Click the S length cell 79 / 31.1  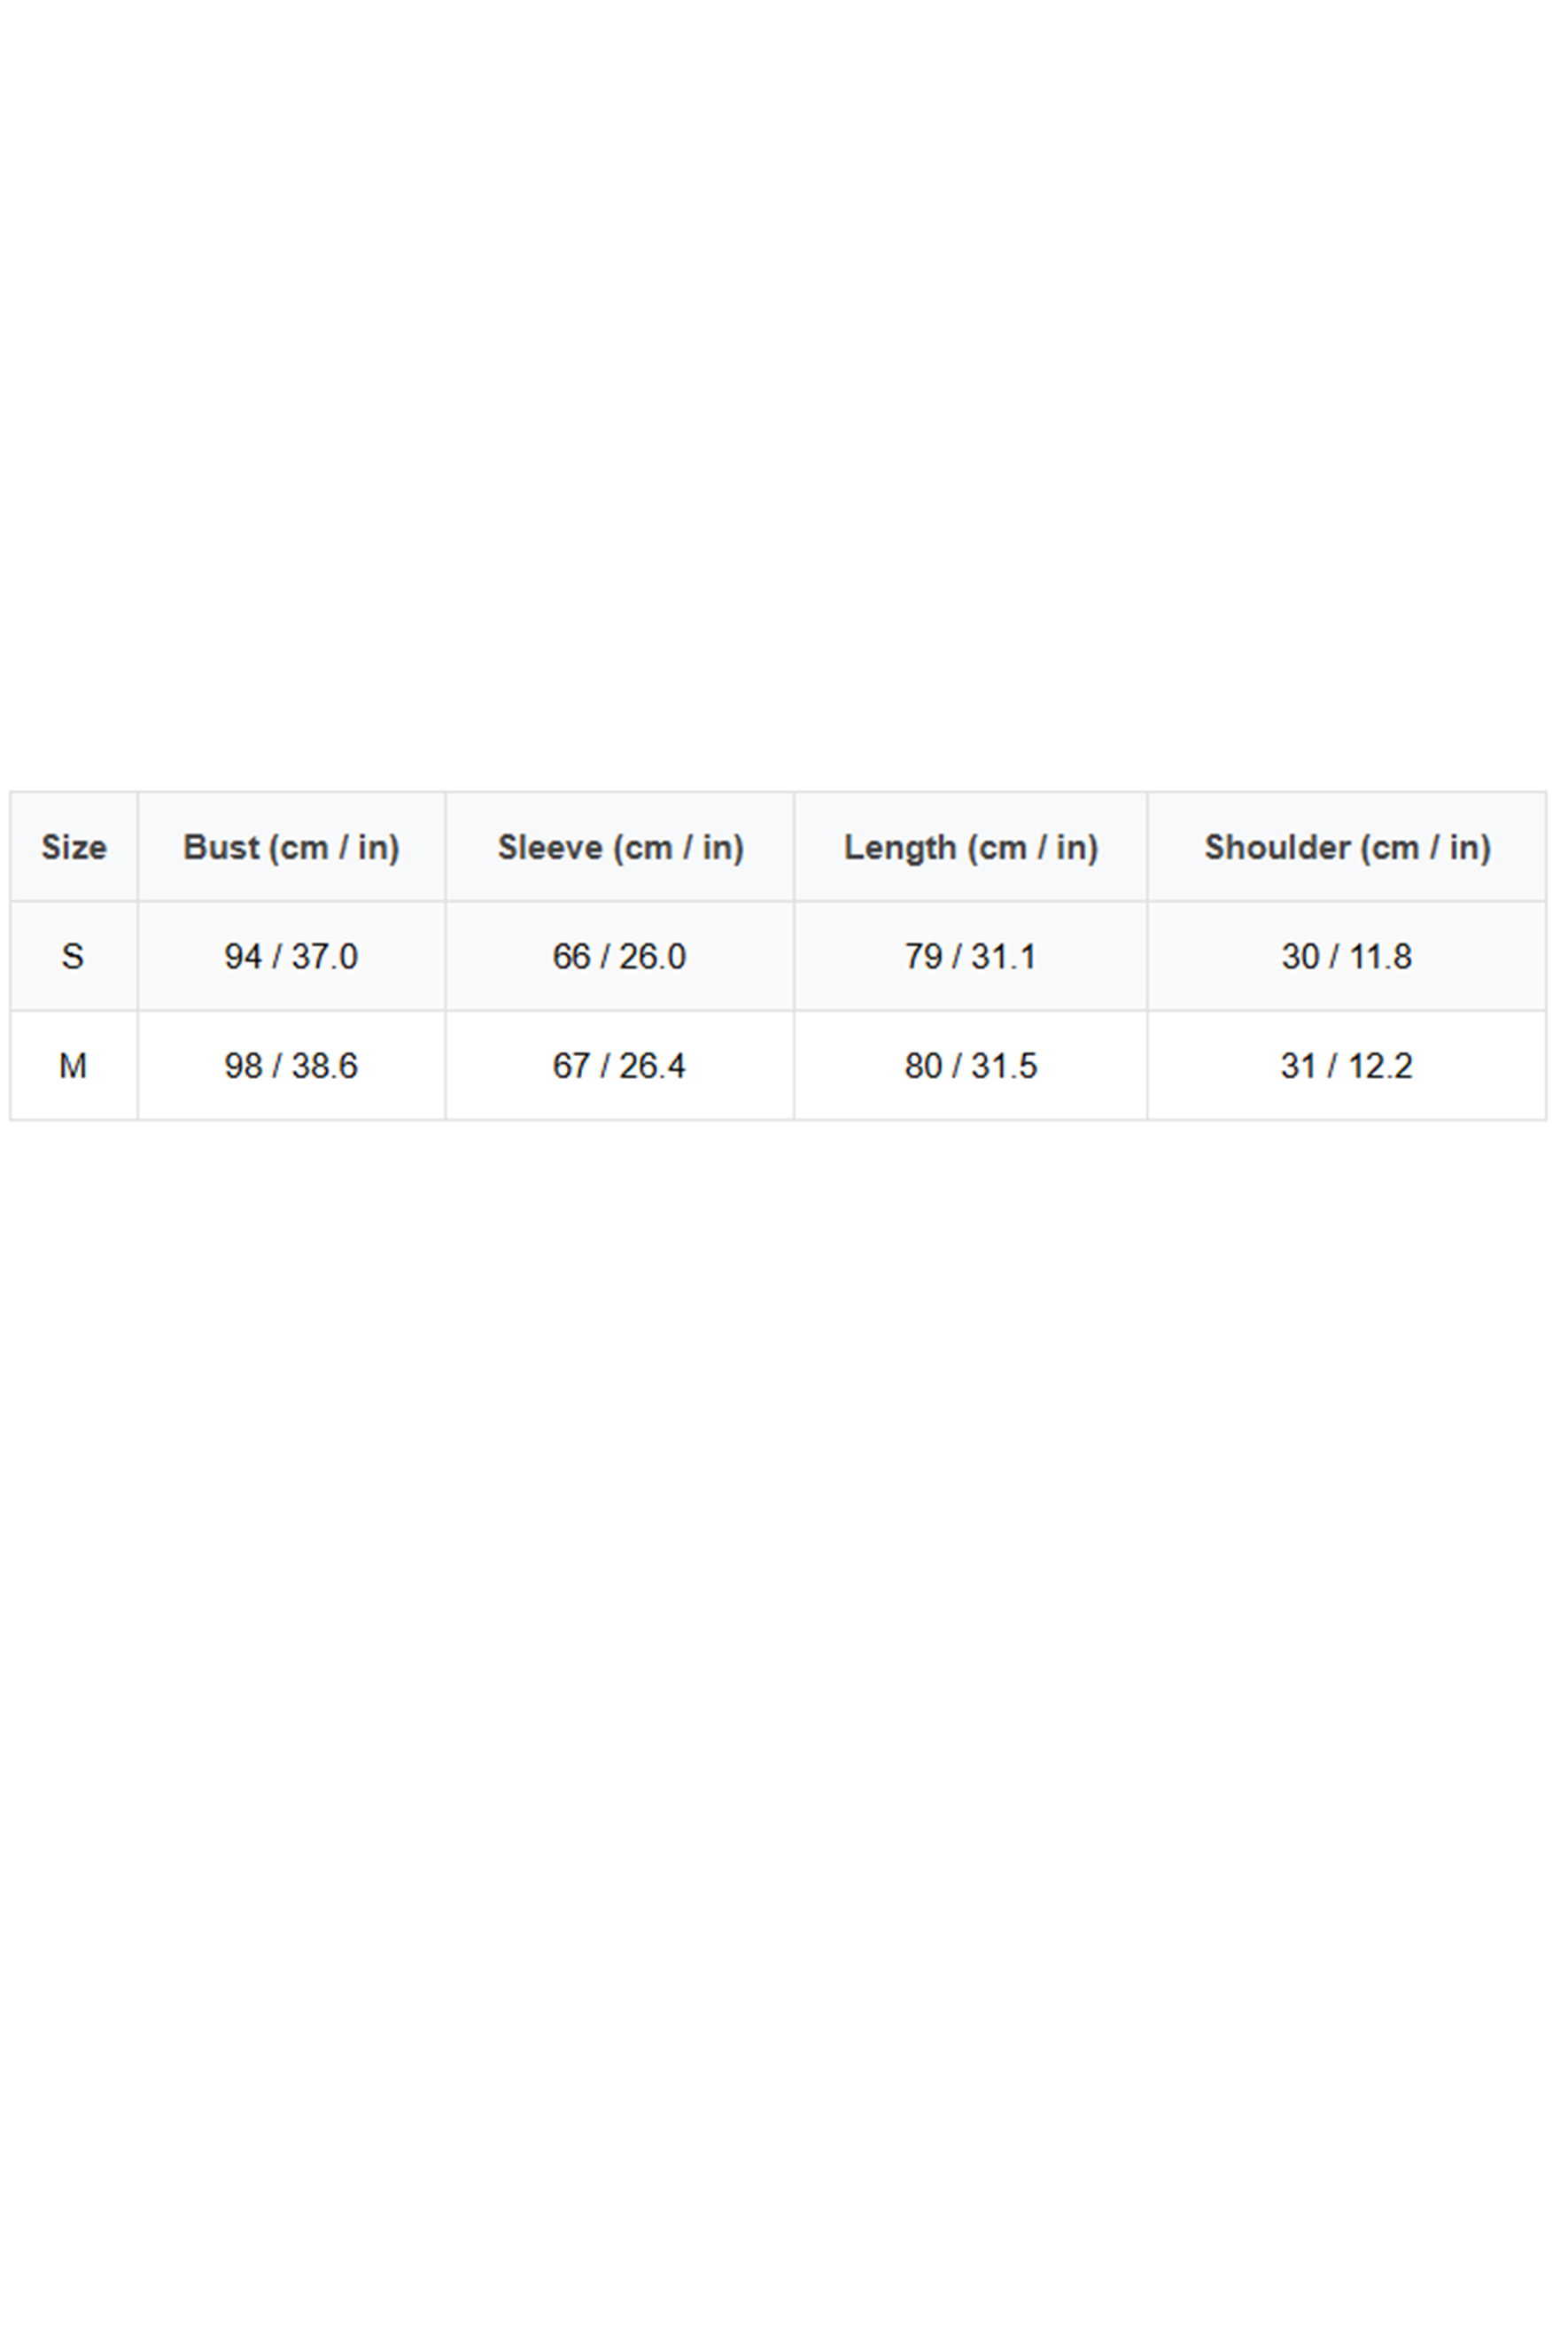pyautogui.click(x=970, y=956)
